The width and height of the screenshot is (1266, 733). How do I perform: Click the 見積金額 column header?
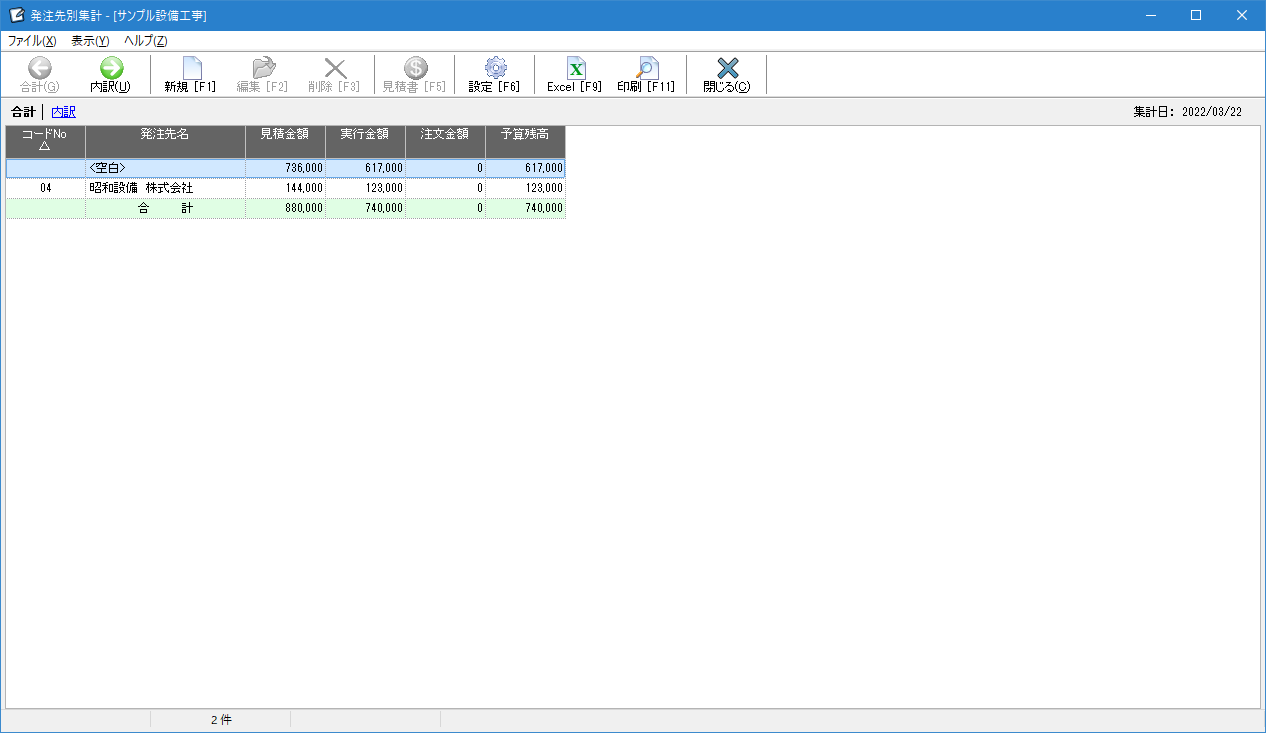coord(286,141)
